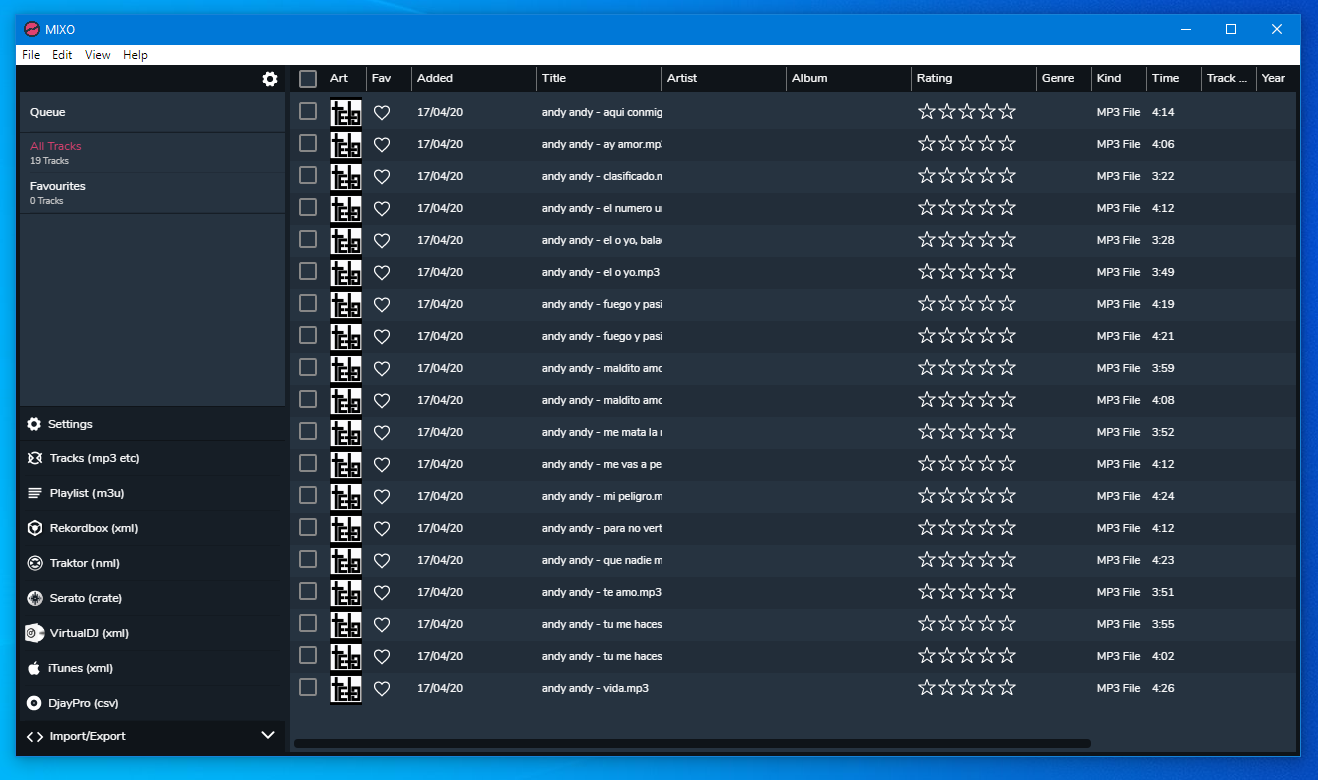The width and height of the screenshot is (1318, 780).
Task: Open the Traktor (nml) icon
Action: point(35,563)
